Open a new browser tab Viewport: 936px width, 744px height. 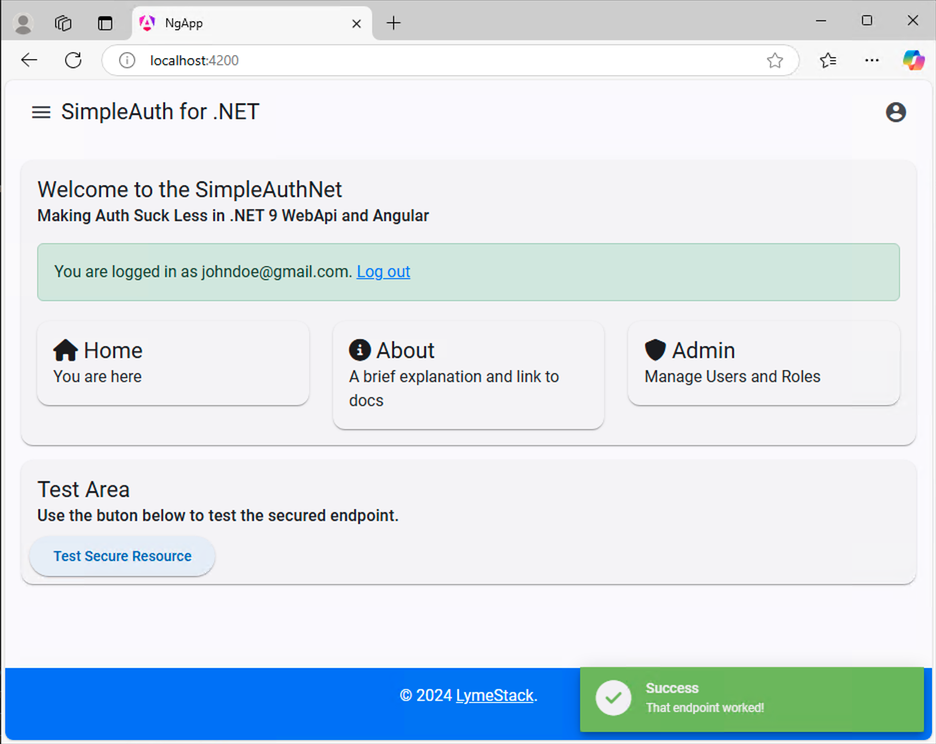(393, 23)
